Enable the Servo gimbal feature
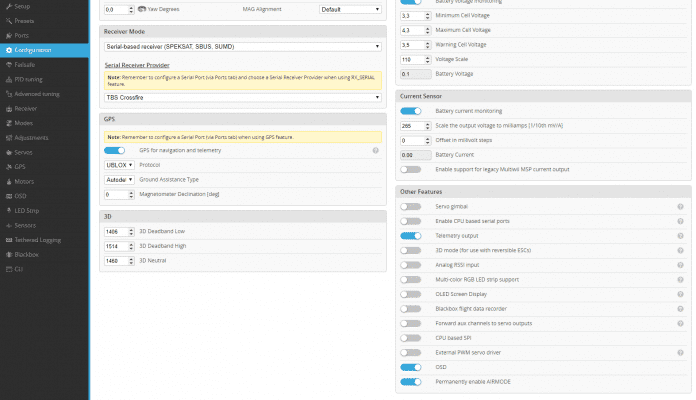Screen dimensions: 696x400 click(x=410, y=206)
